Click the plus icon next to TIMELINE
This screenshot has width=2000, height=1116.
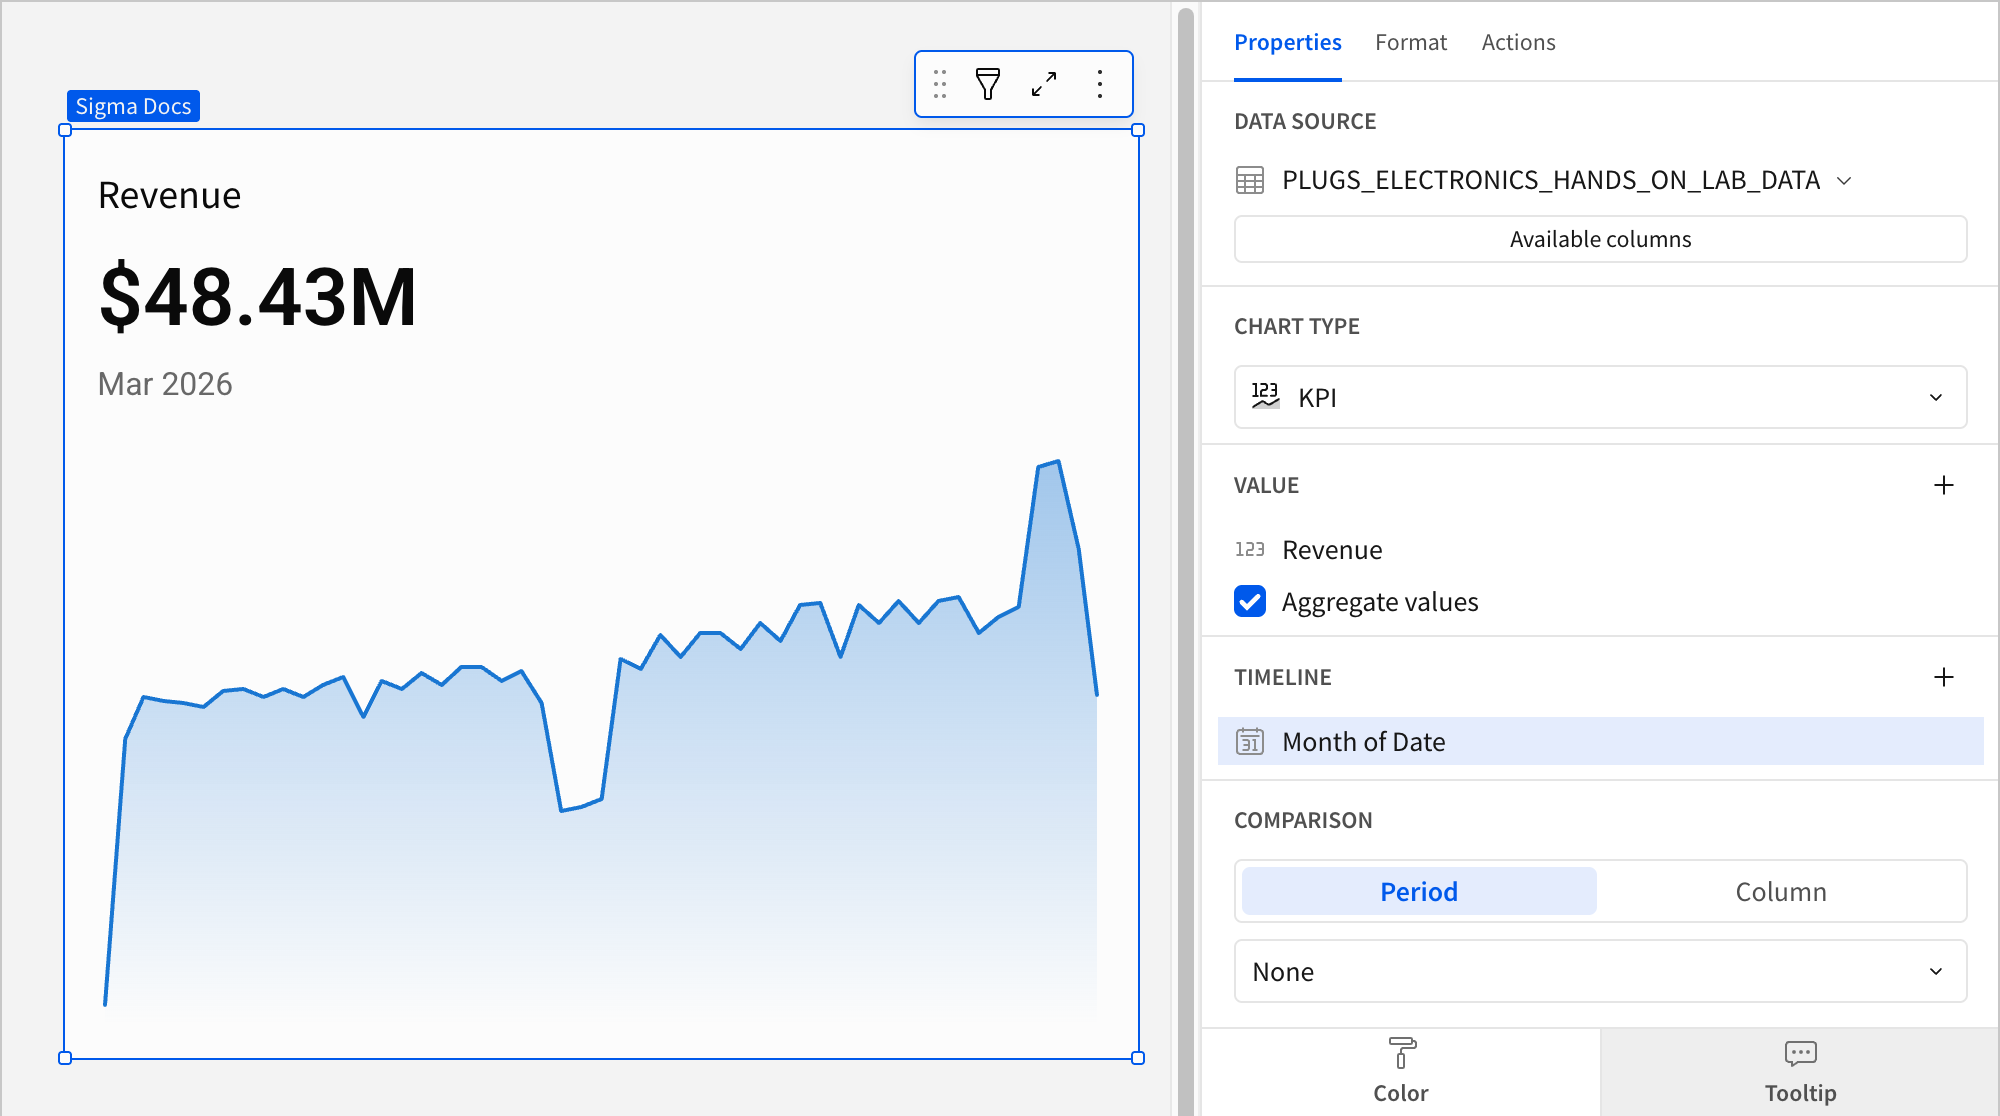1943,677
